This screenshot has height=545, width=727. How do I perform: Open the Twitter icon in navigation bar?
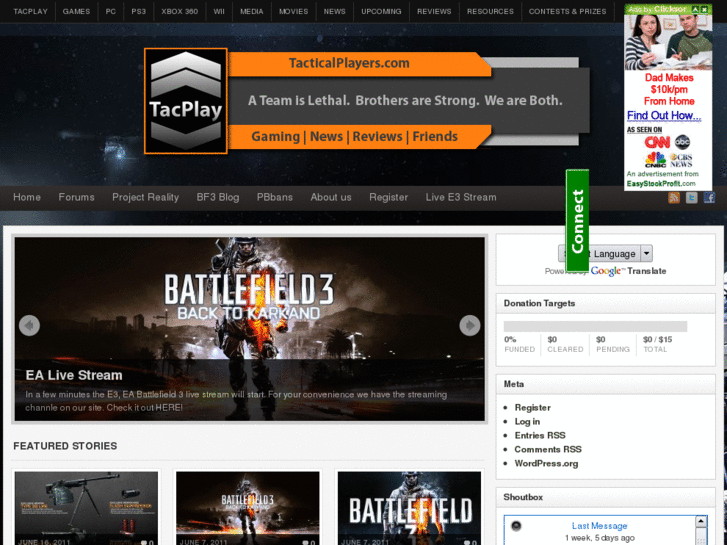pyautogui.click(x=691, y=198)
